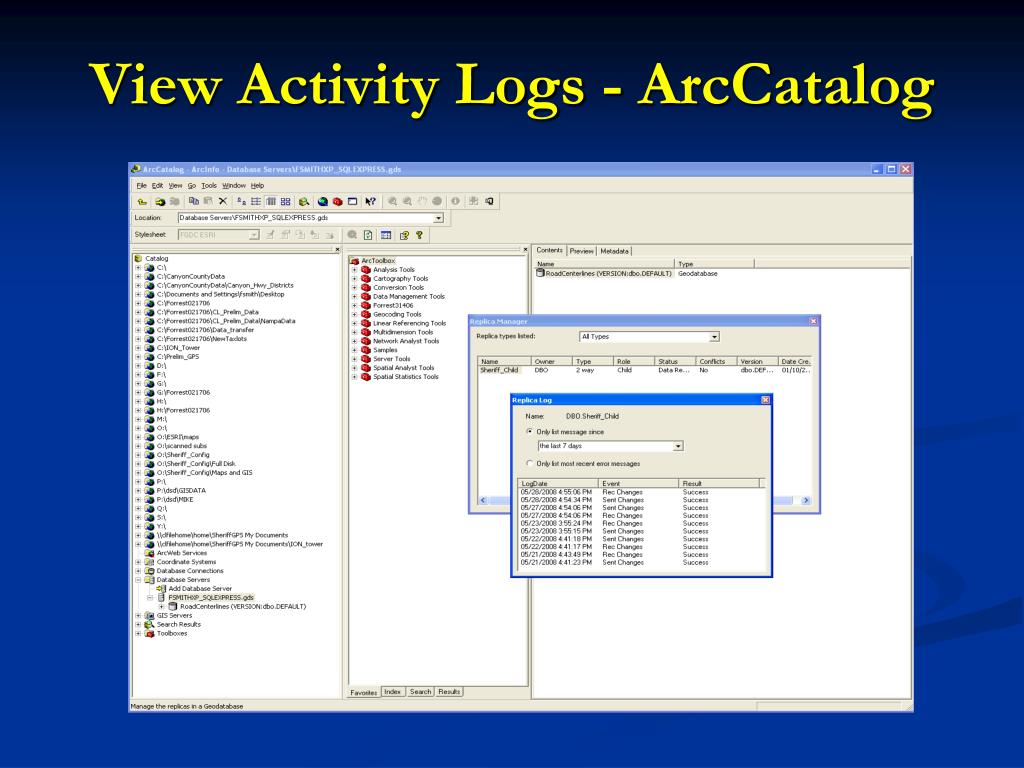Viewport: 1024px width, 768px height.
Task: Click the Replica Manager scroll-right arrow
Action: (x=806, y=500)
